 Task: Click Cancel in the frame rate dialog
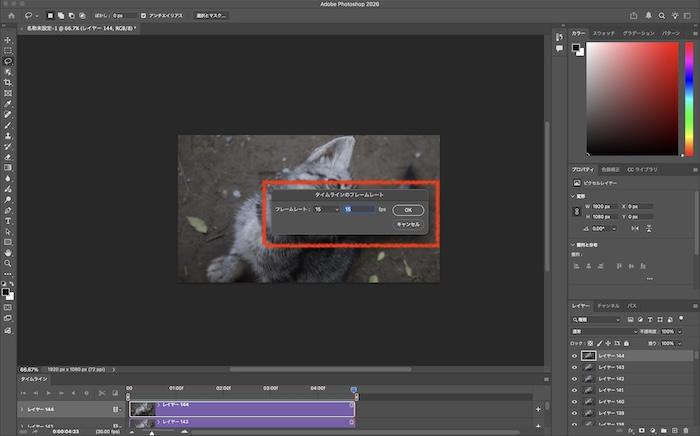click(408, 225)
